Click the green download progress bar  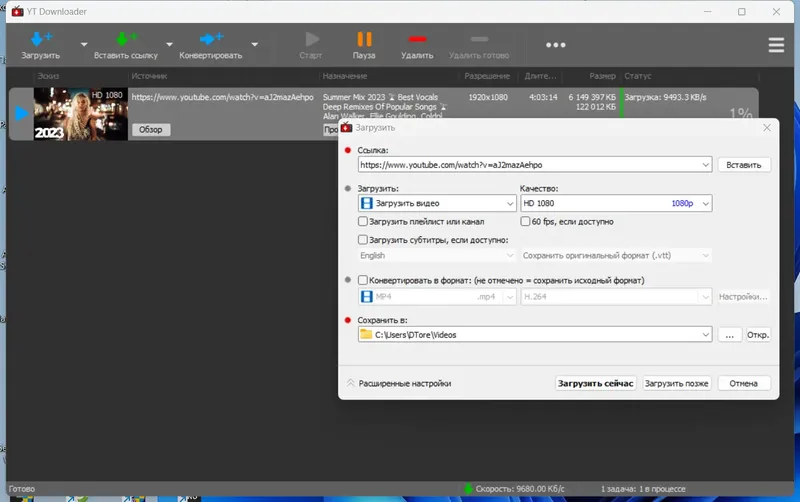tap(621, 104)
